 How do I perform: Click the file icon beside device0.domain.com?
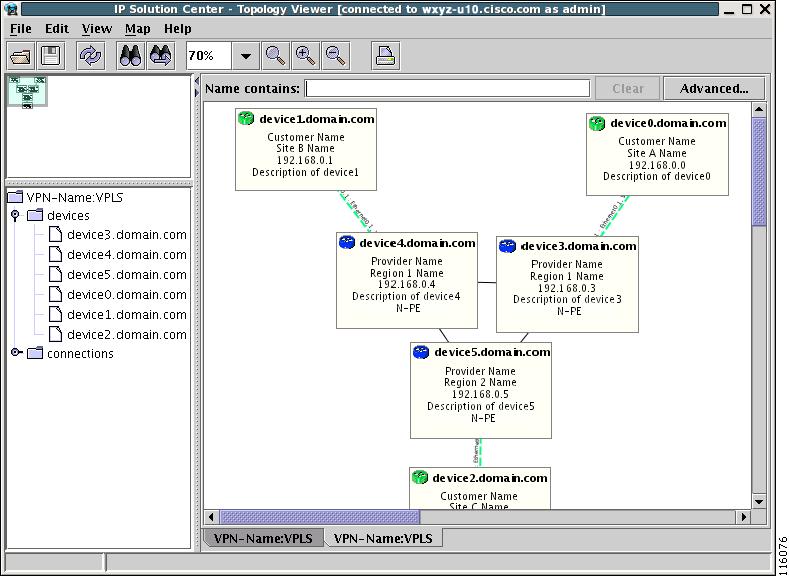click(55, 294)
